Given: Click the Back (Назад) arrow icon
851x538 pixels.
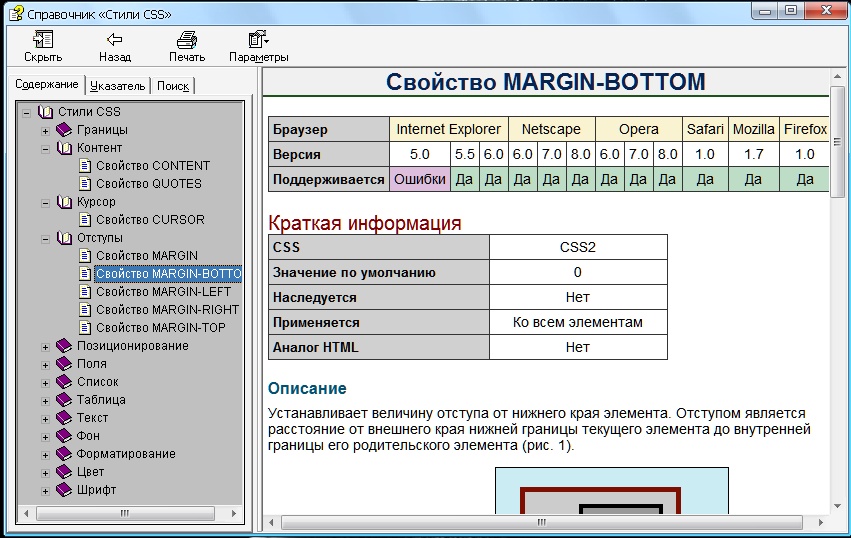Looking at the screenshot, I should tap(114, 40).
